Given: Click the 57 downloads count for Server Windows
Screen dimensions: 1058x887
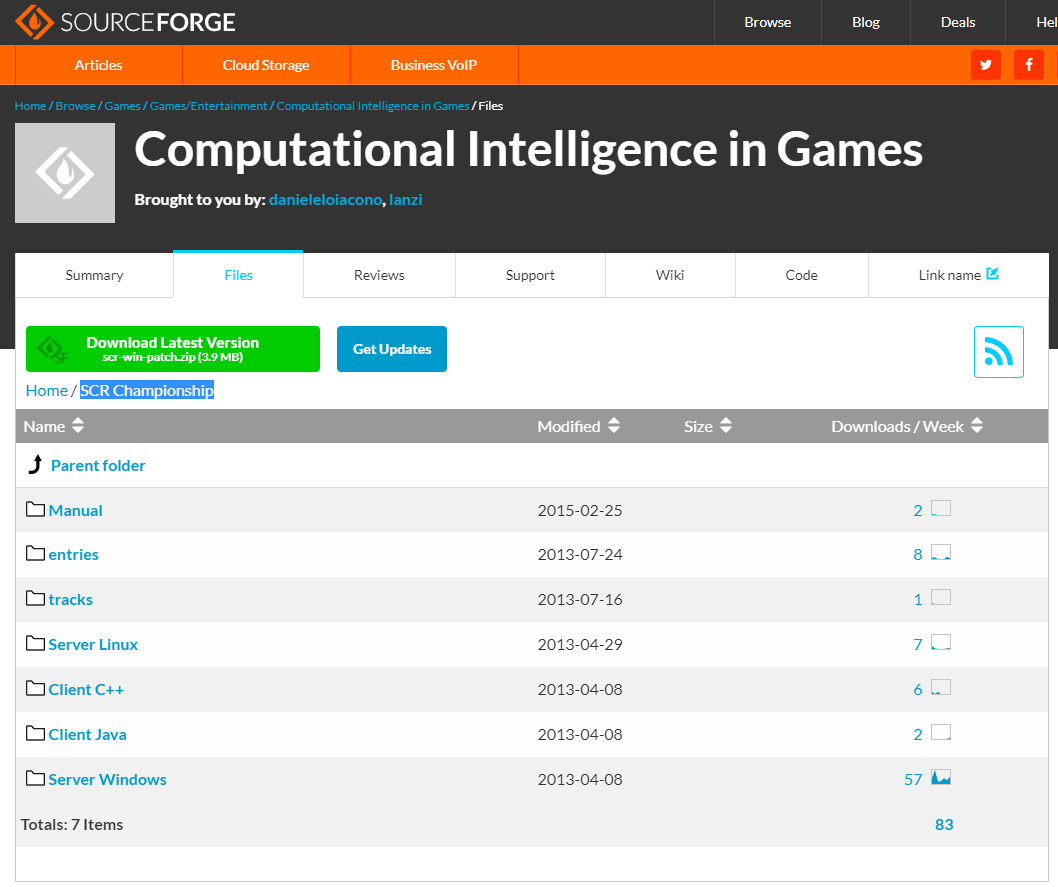Looking at the screenshot, I should (913, 780).
